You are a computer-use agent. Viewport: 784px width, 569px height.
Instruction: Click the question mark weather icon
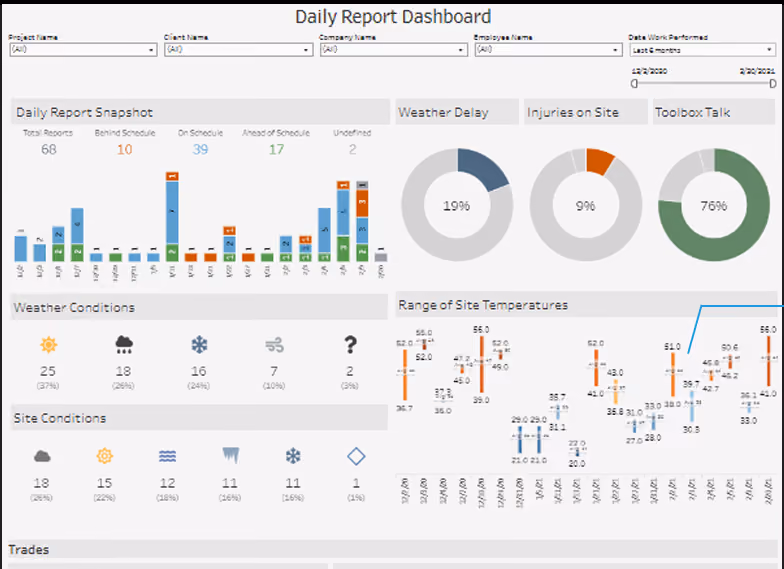[350, 344]
